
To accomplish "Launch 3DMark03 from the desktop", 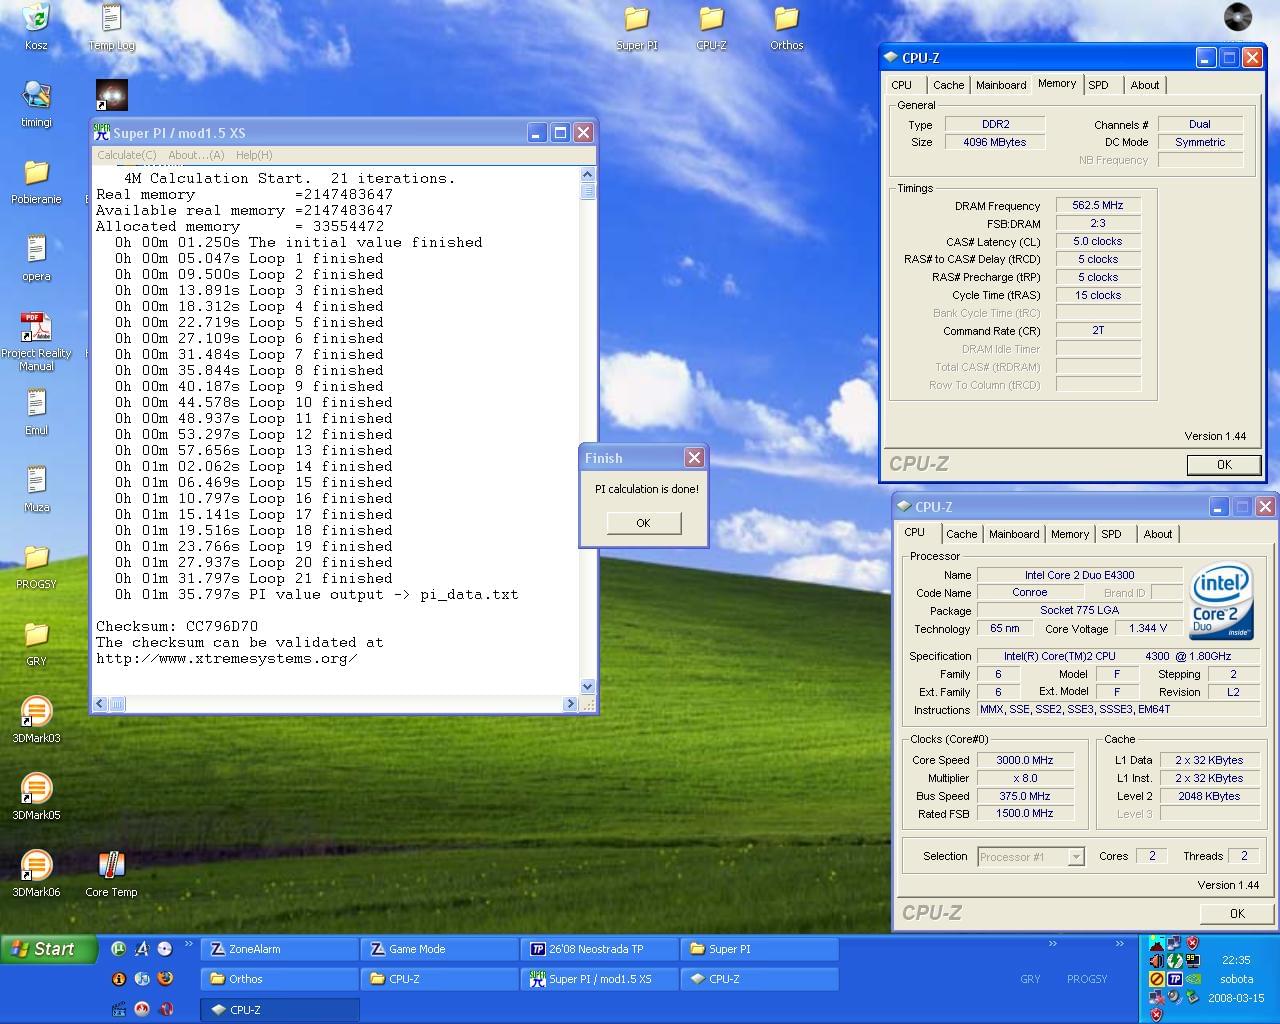I will [36, 719].
